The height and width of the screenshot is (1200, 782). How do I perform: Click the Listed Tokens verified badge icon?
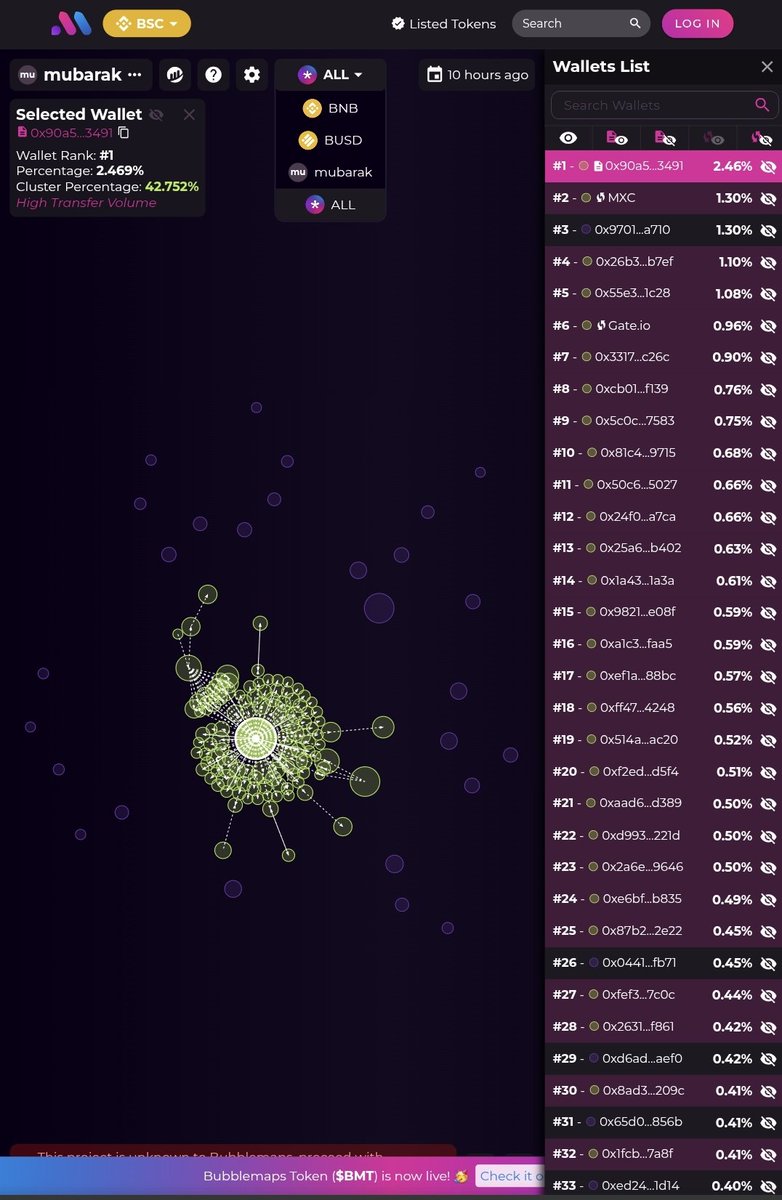(398, 23)
